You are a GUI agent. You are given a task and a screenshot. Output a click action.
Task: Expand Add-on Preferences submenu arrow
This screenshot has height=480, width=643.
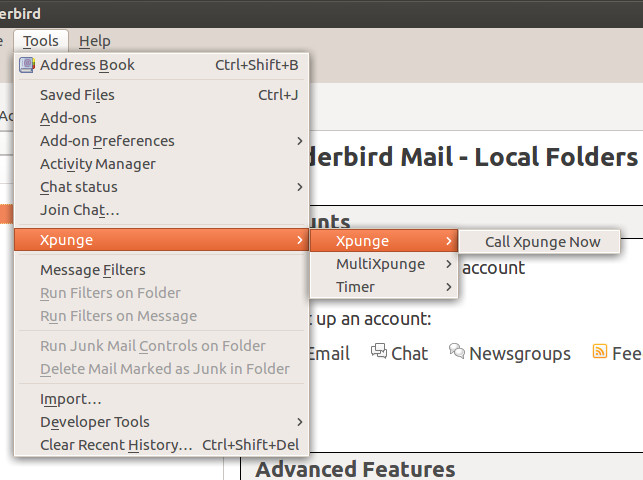coord(300,141)
